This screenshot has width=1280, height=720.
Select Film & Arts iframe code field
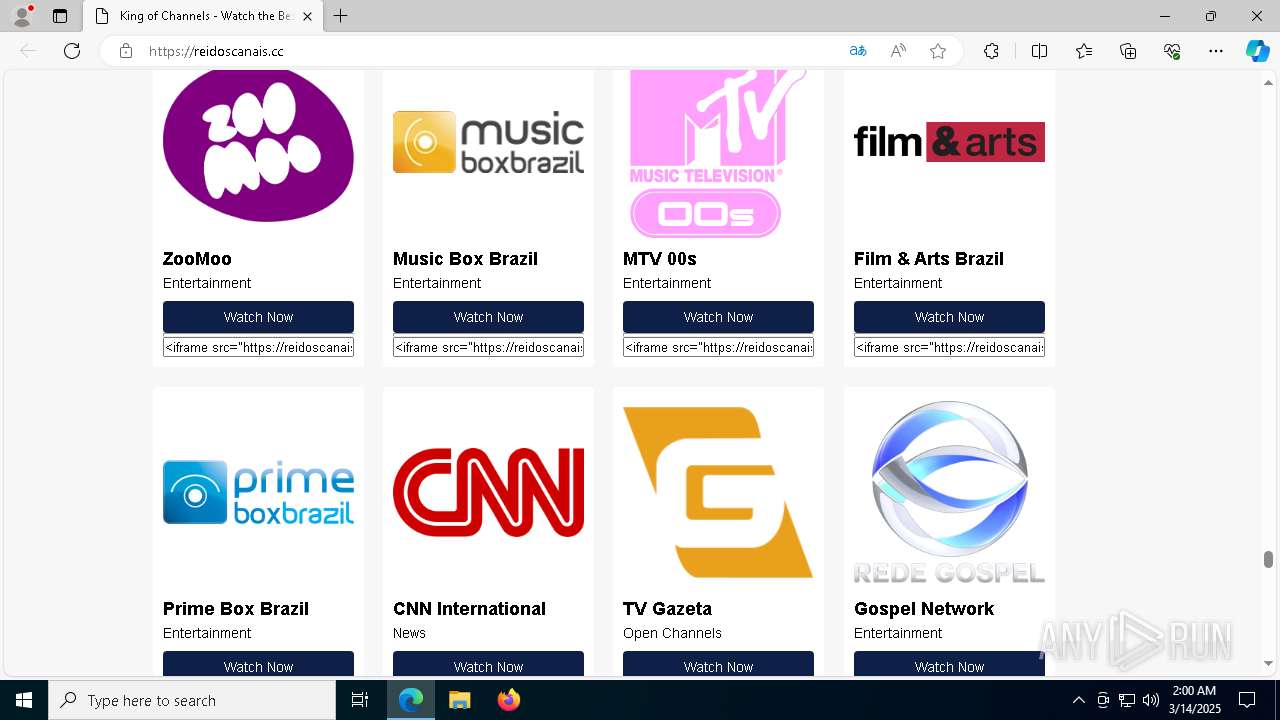pos(949,347)
